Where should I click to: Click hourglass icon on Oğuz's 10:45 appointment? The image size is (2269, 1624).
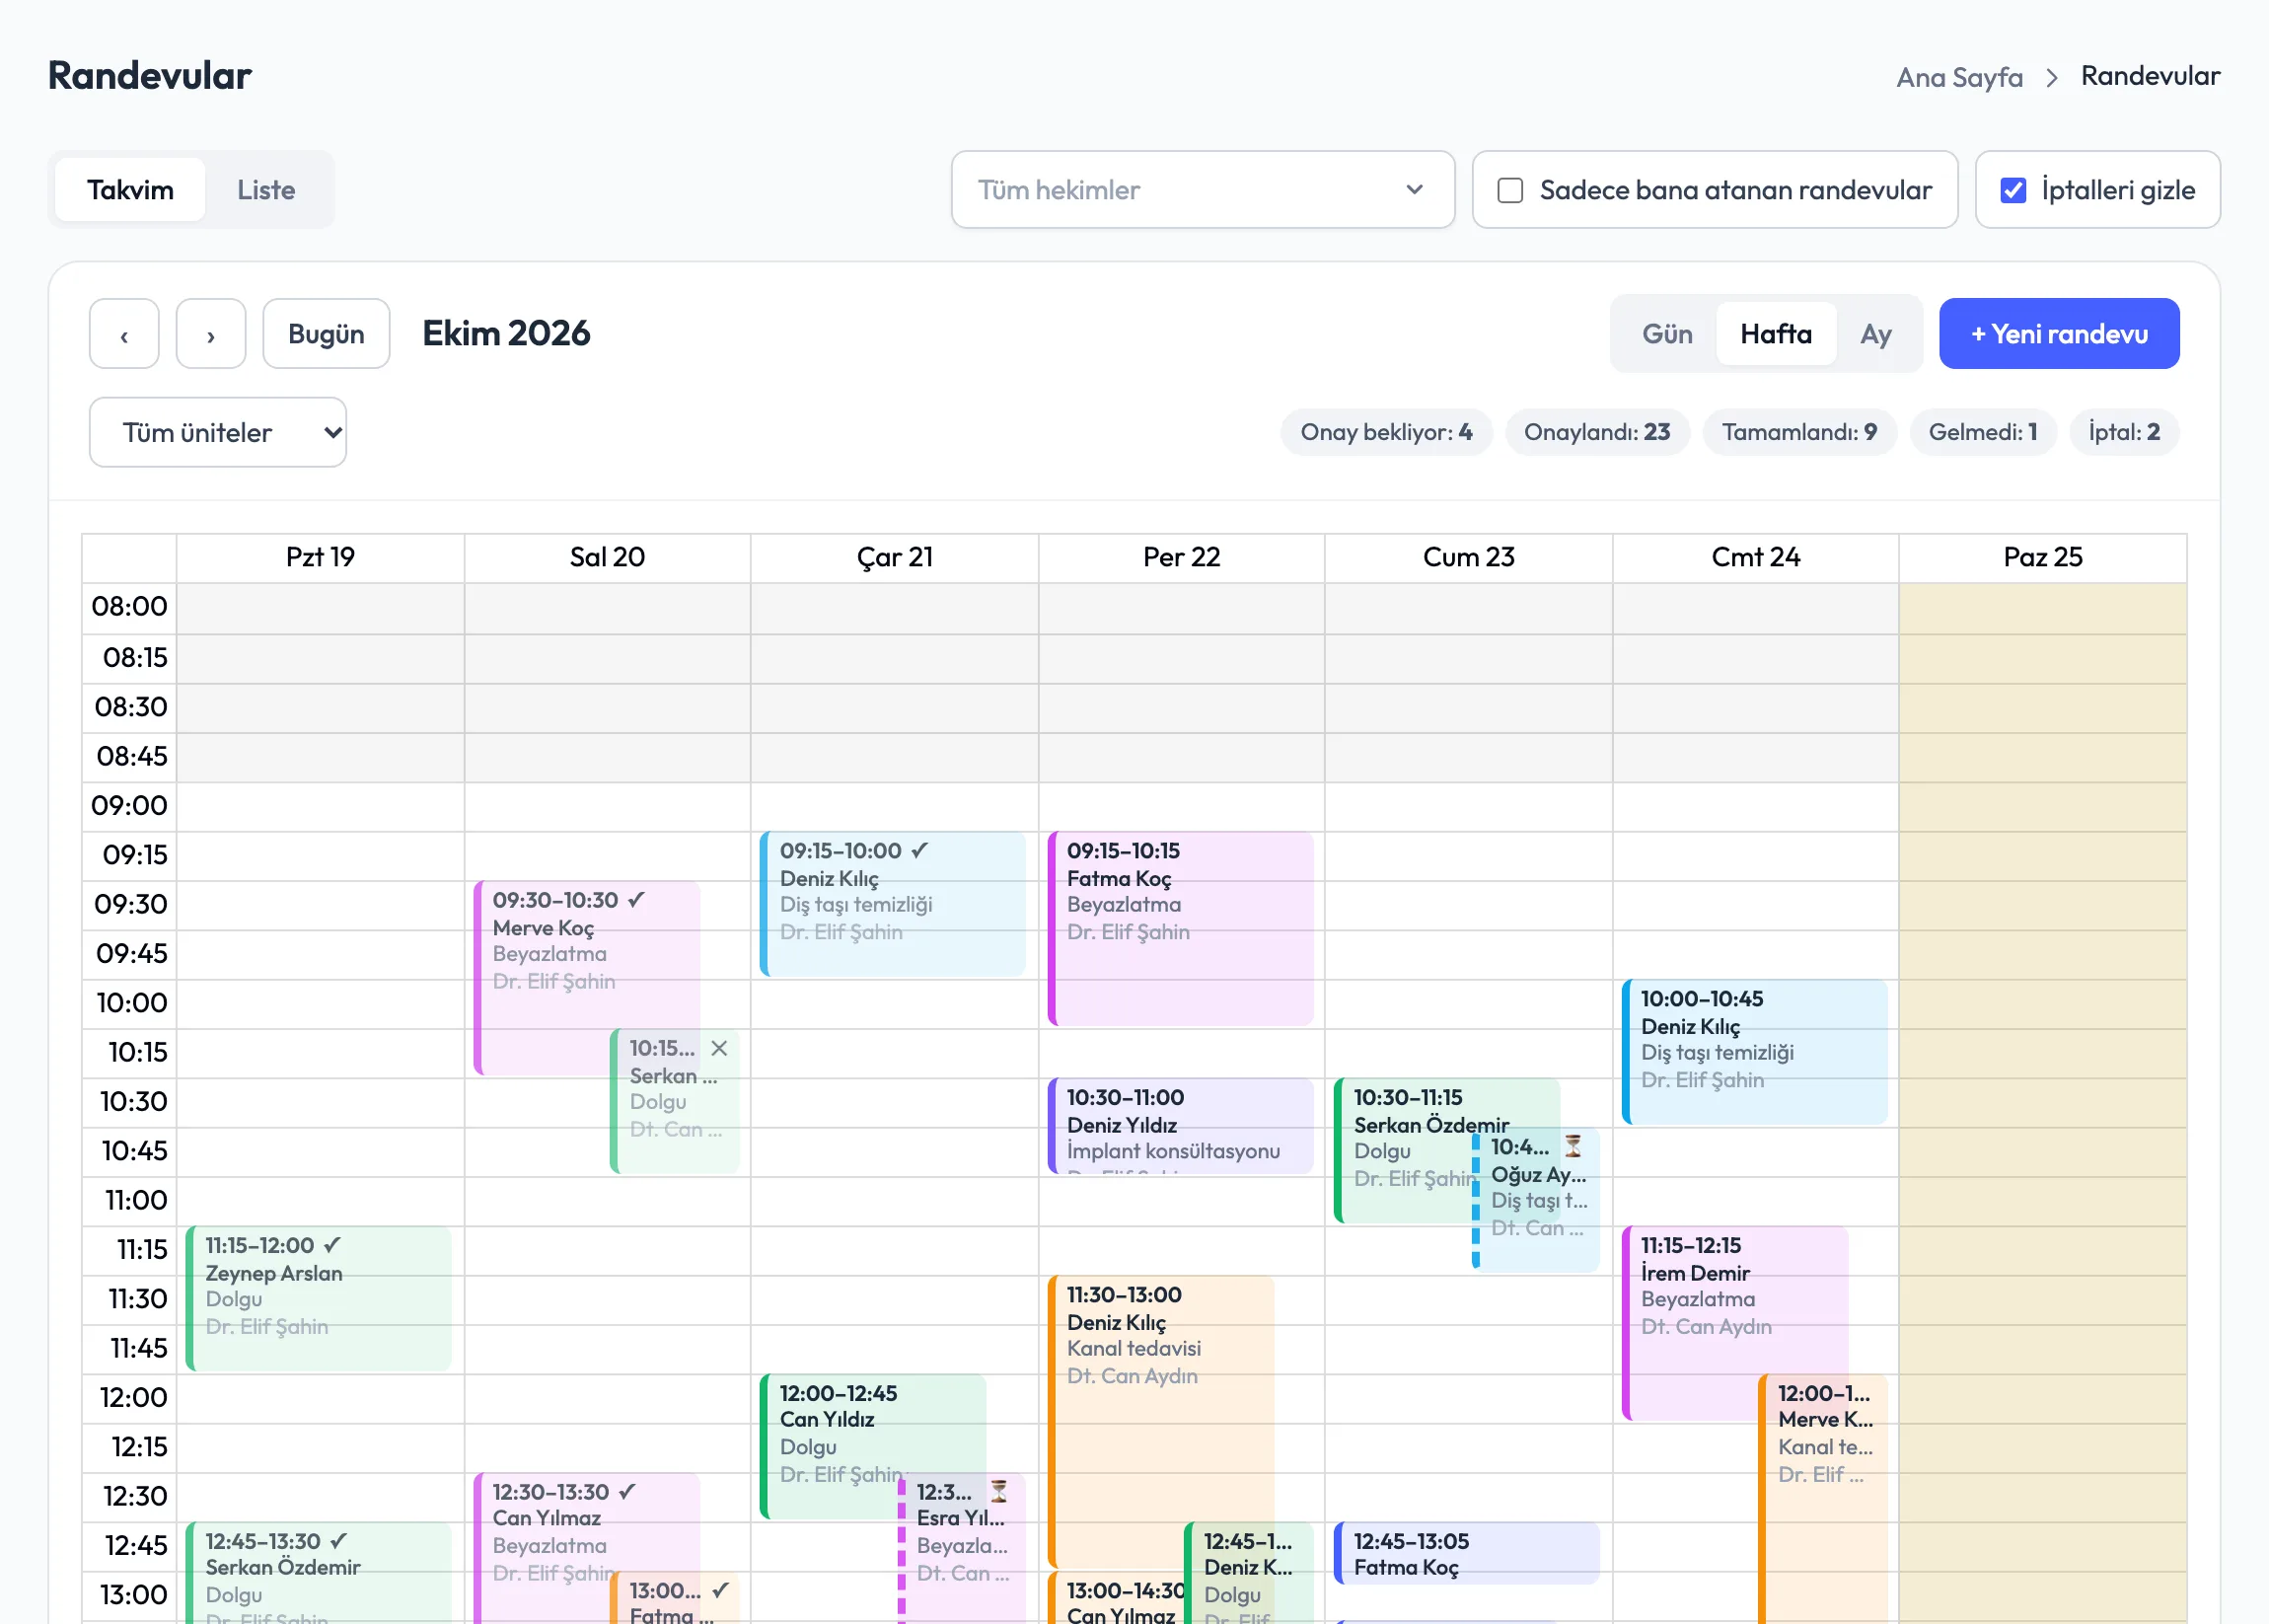tap(1573, 1146)
